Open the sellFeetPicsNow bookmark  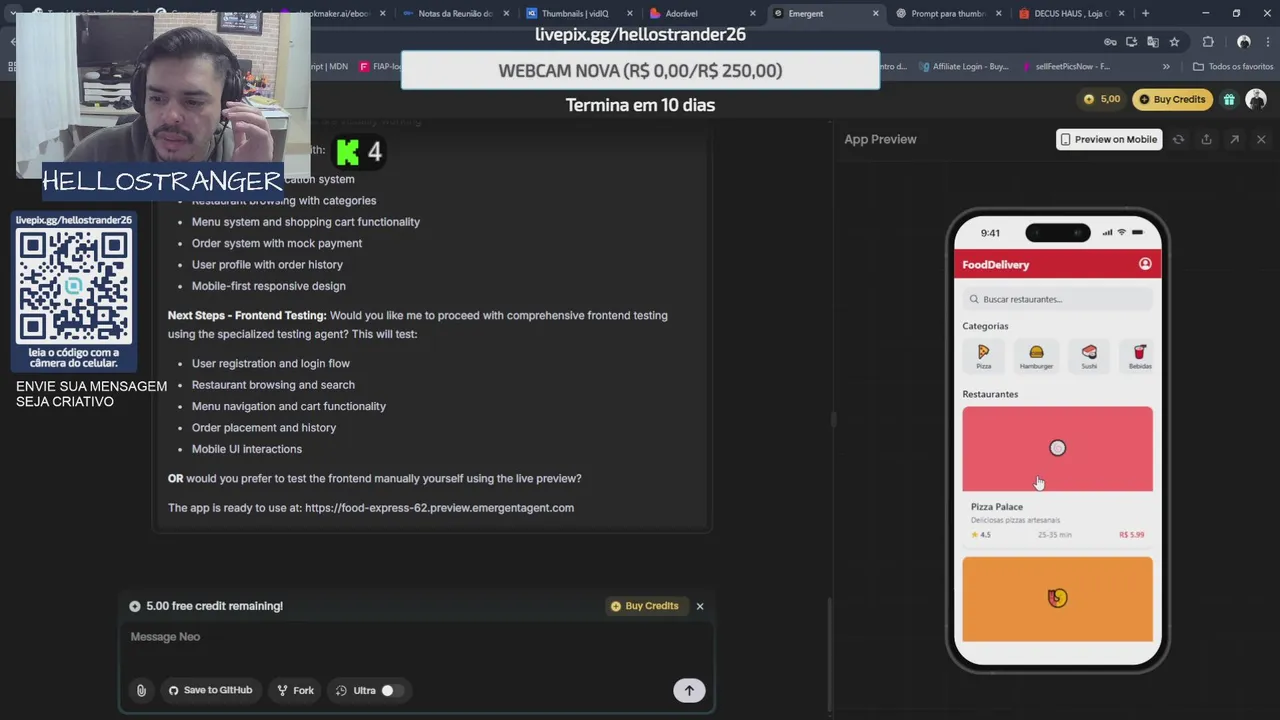pyautogui.click(x=1065, y=67)
